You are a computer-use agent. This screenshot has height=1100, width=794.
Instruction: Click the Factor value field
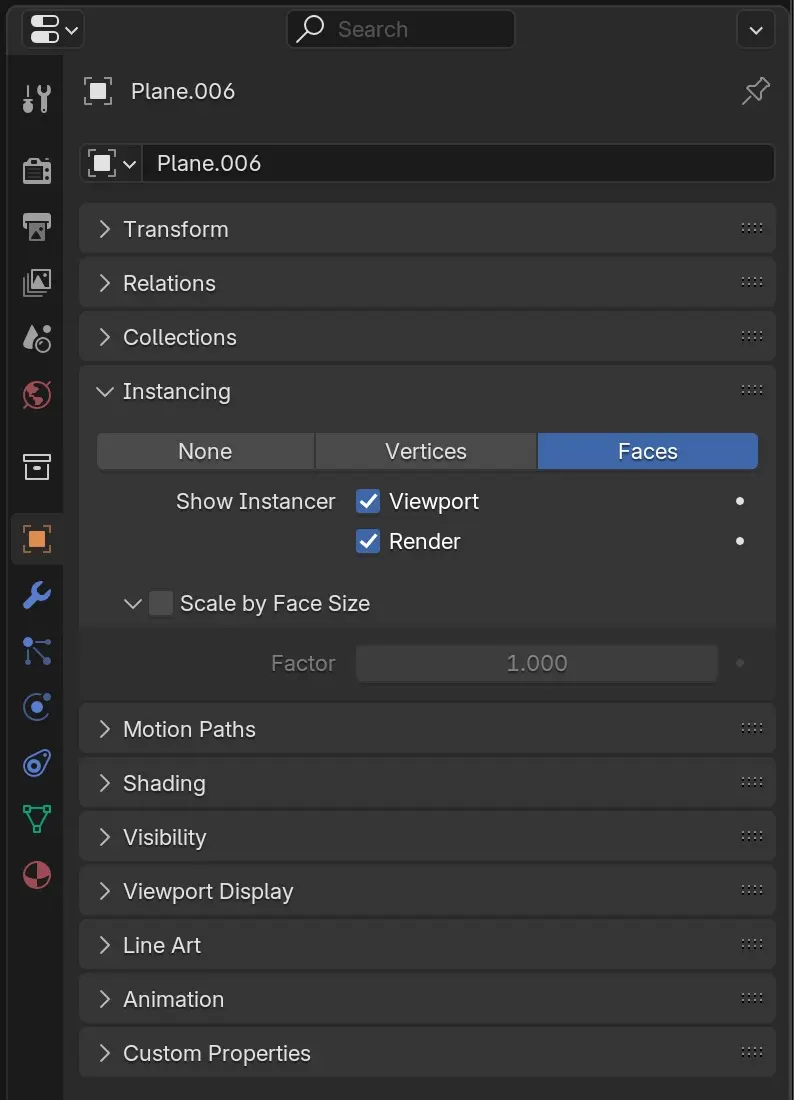tap(536, 663)
